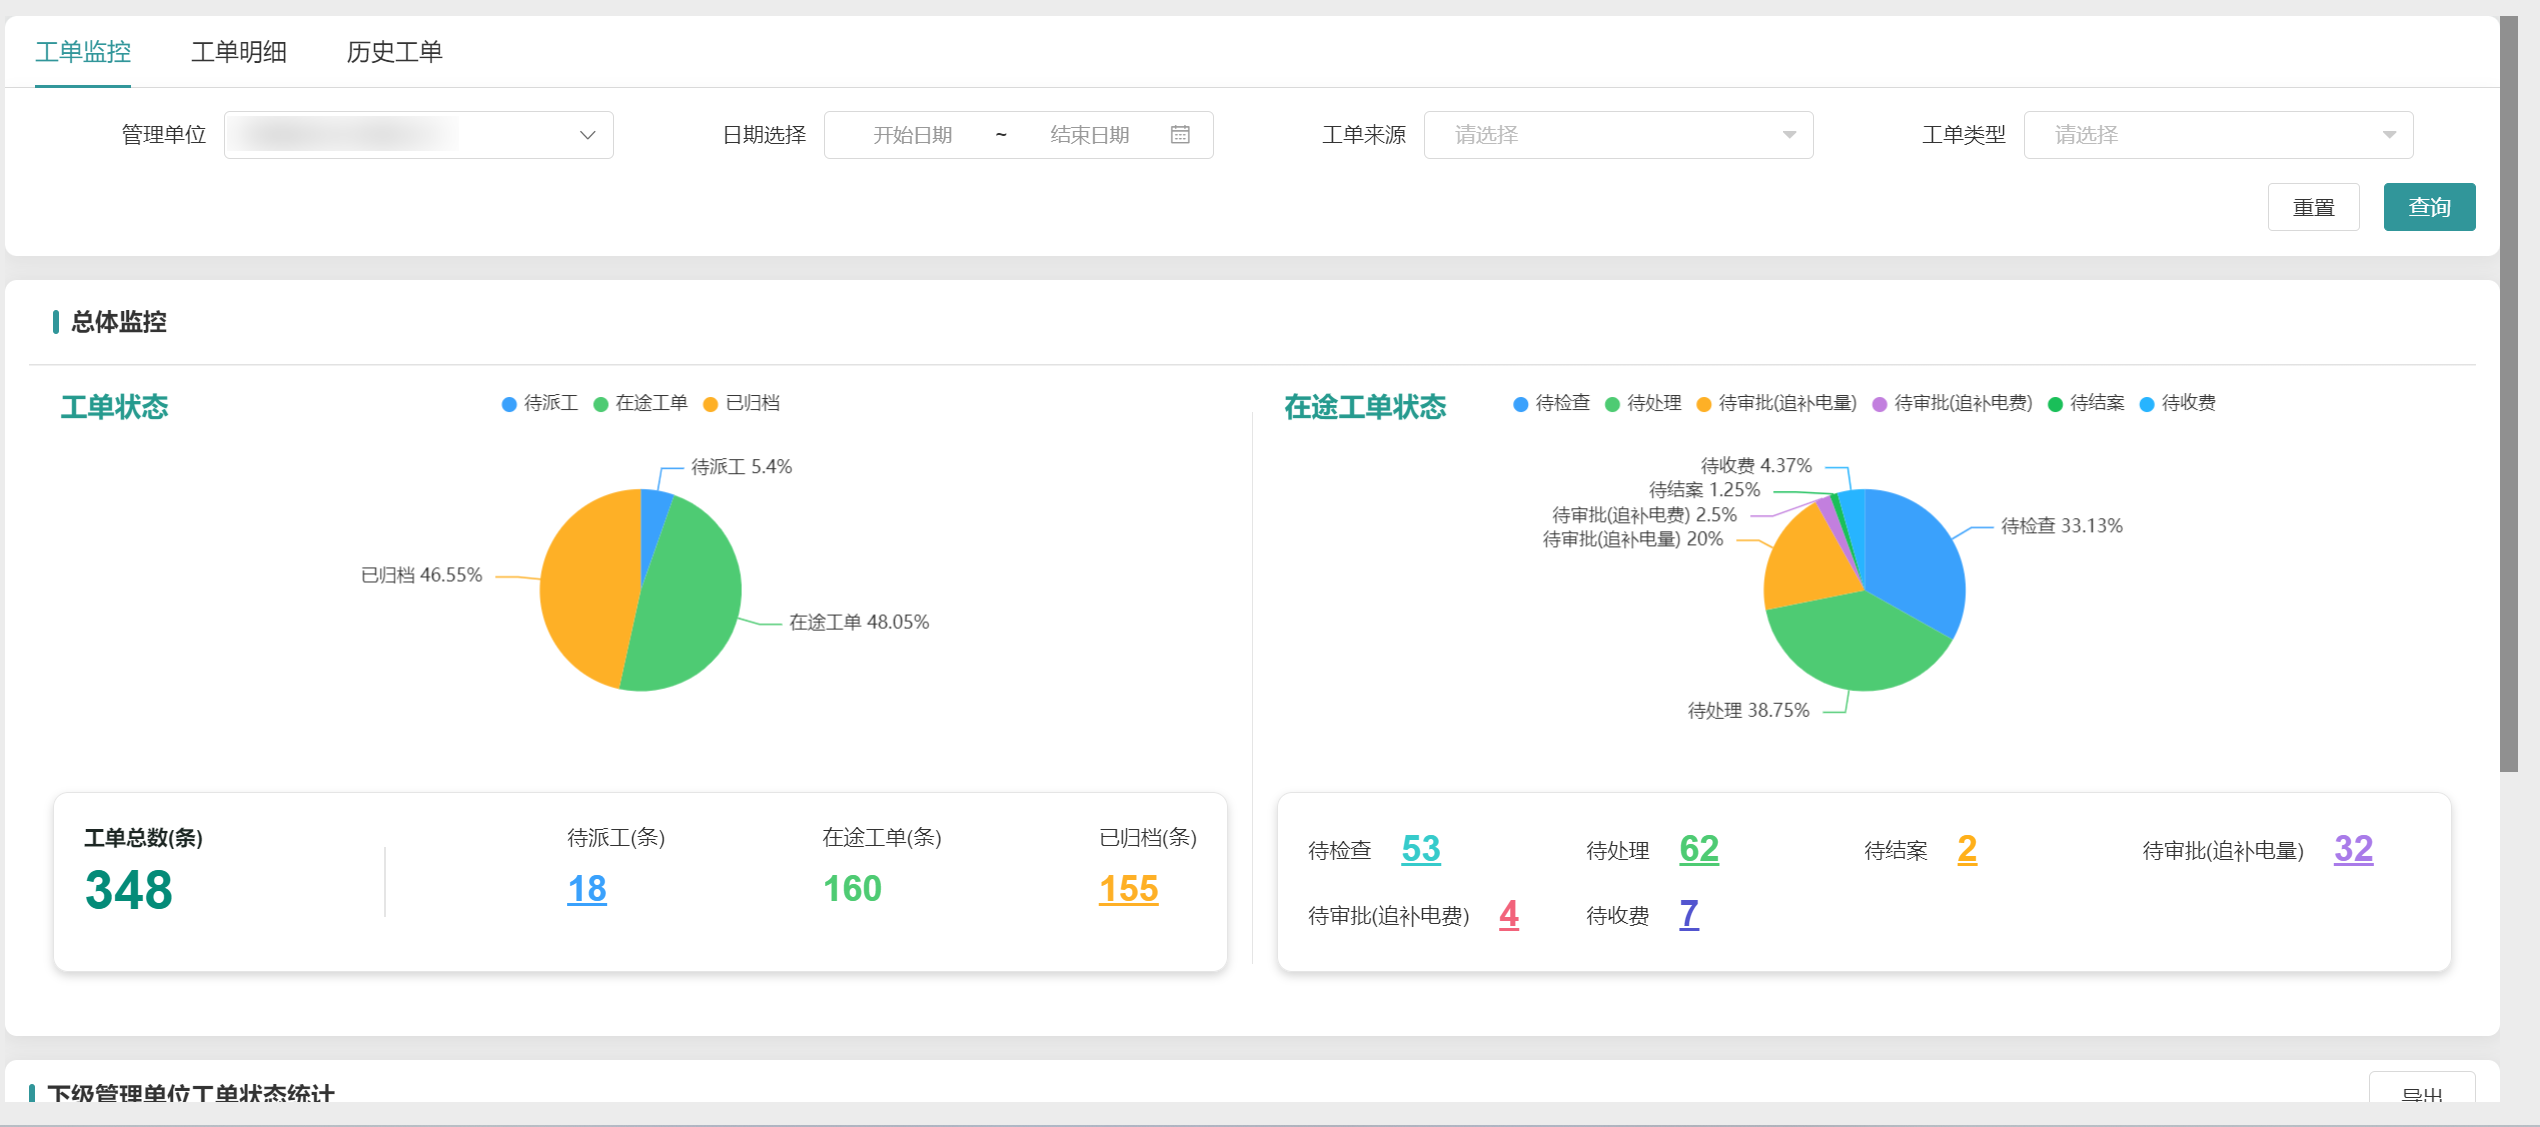The height and width of the screenshot is (1127, 2540).
Task: Toggle the 在途工单 legend item
Action: (640, 403)
